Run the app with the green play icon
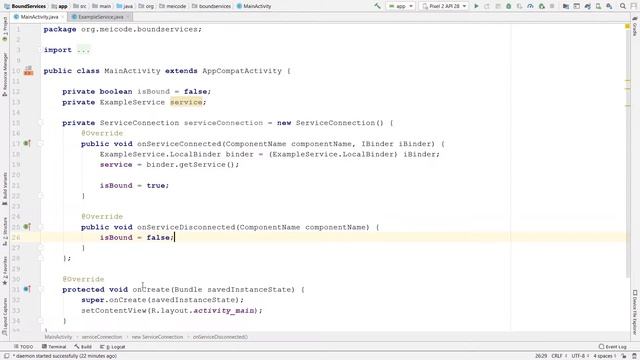640x360 pixels. click(476, 6)
